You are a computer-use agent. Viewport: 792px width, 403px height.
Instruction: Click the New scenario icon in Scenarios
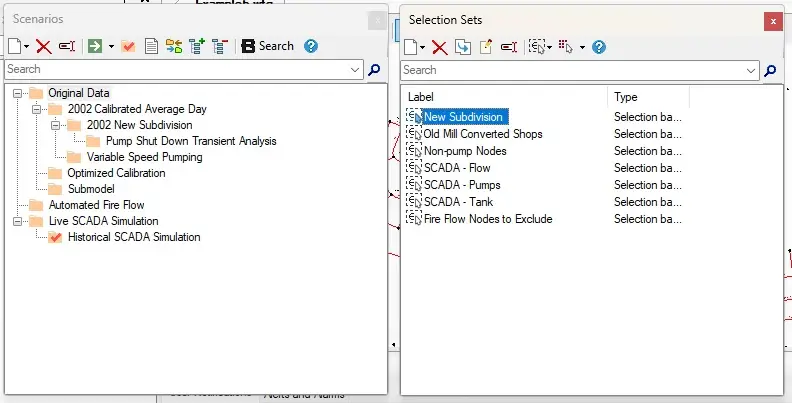coord(14,46)
